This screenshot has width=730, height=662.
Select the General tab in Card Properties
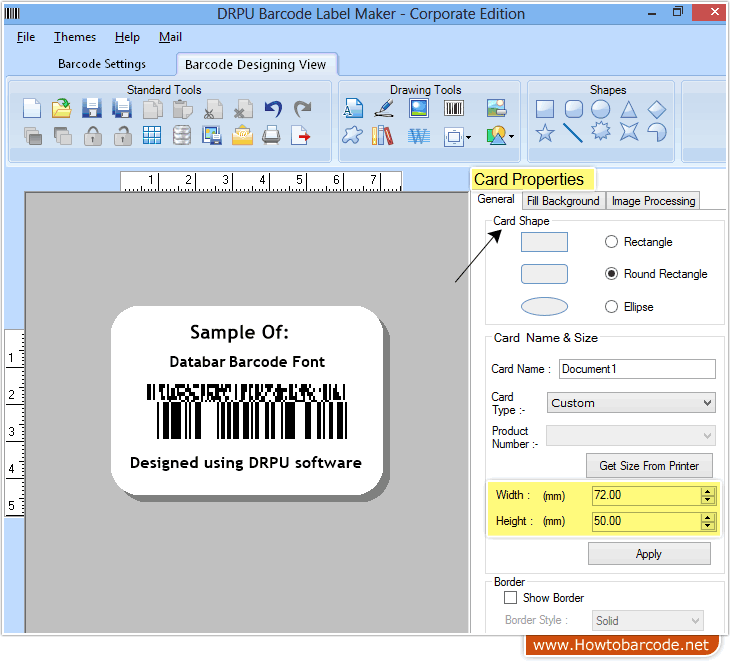coord(496,199)
